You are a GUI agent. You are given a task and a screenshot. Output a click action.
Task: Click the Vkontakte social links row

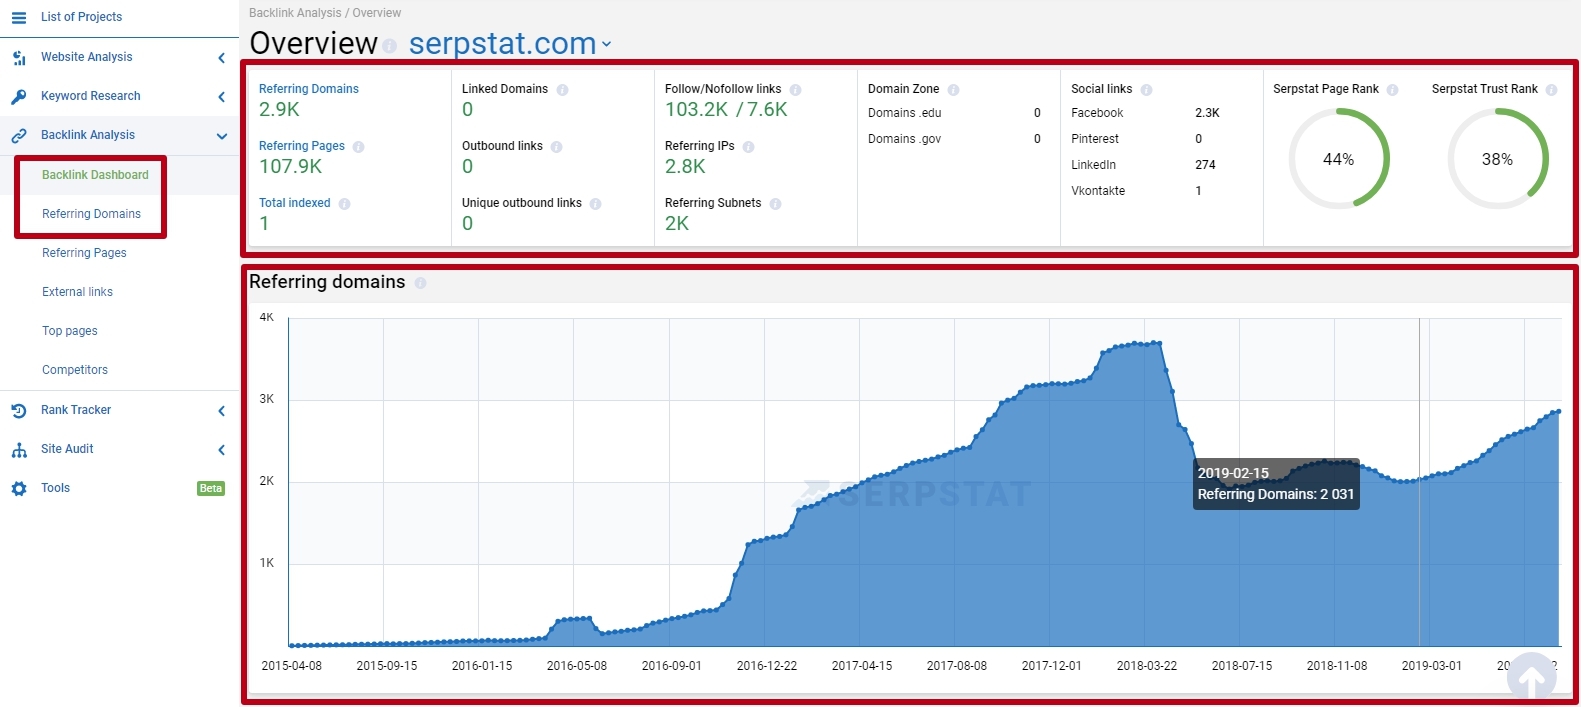click(x=1137, y=191)
